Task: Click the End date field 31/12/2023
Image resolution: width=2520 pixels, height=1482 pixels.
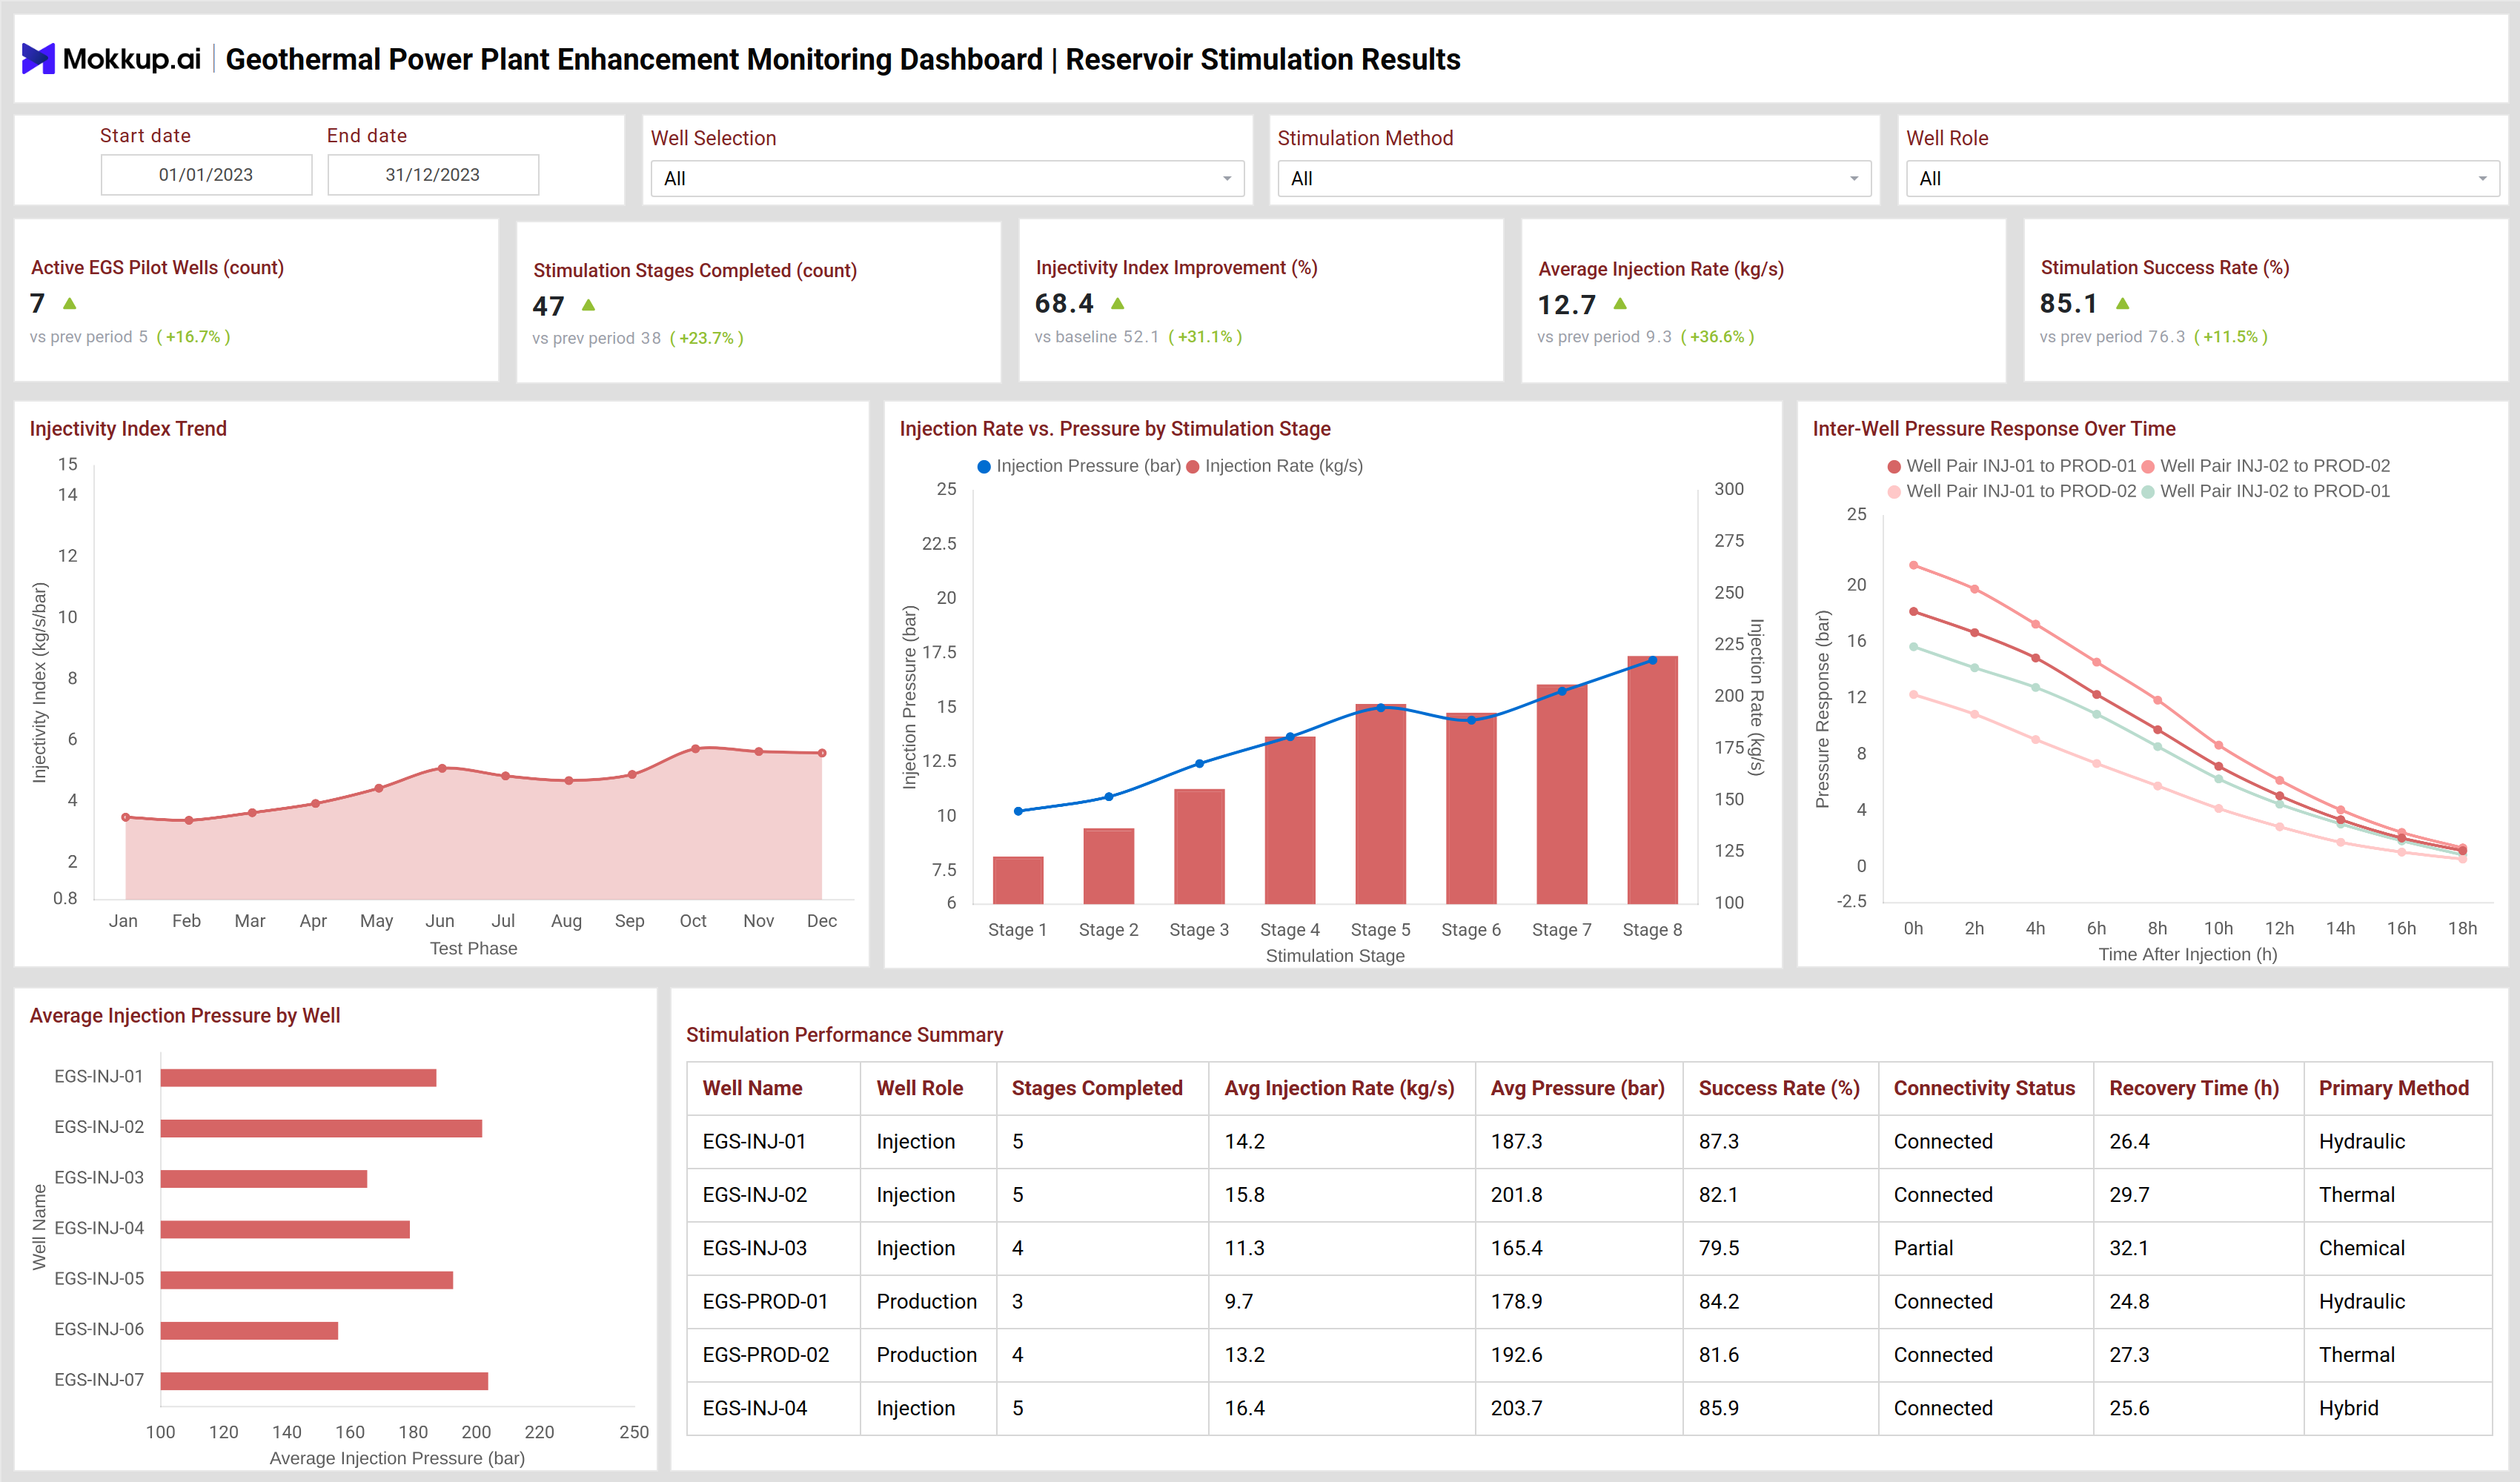Action: click(x=433, y=175)
